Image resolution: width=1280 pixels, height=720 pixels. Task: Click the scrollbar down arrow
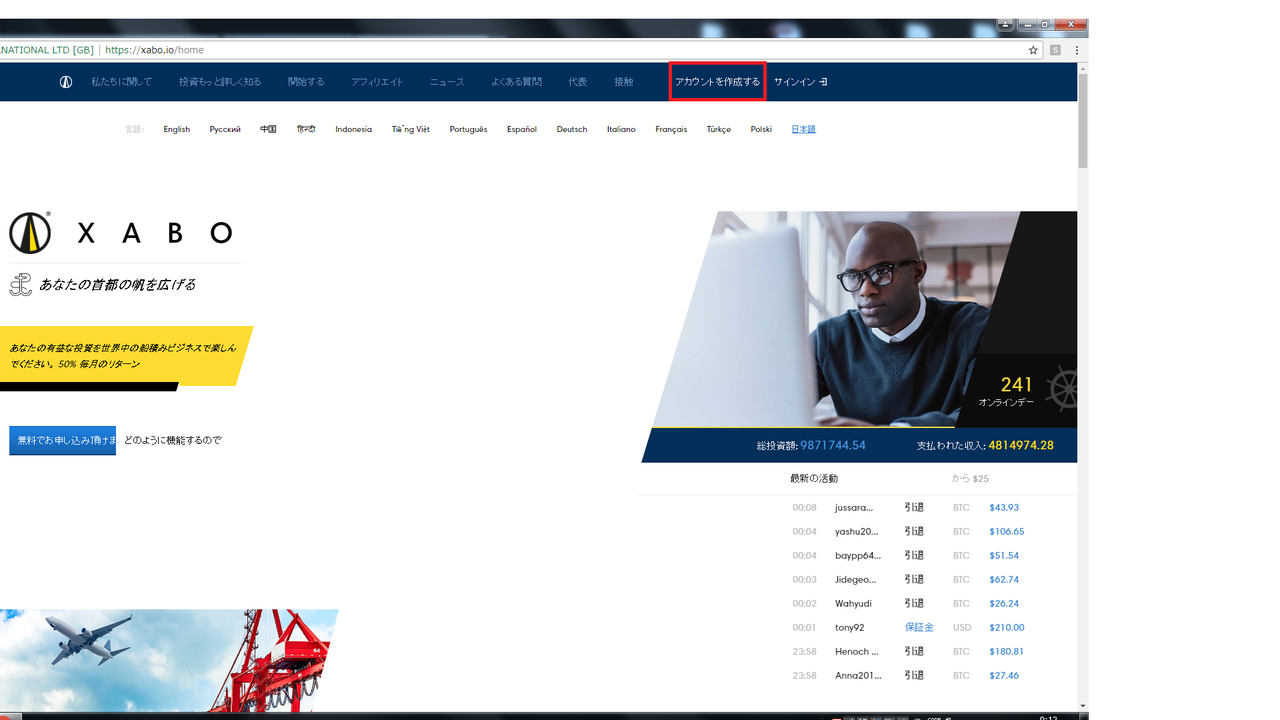(x=1082, y=706)
